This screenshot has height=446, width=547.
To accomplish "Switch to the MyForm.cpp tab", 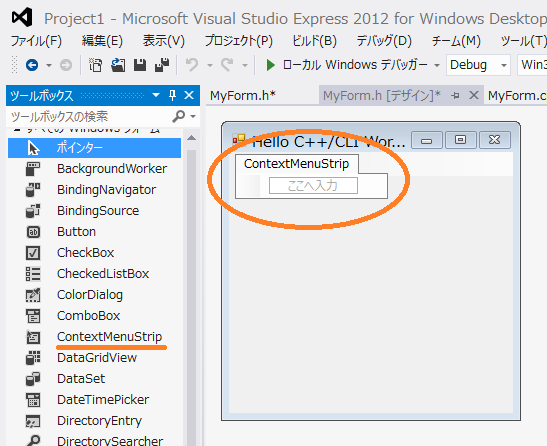I will tap(517, 95).
